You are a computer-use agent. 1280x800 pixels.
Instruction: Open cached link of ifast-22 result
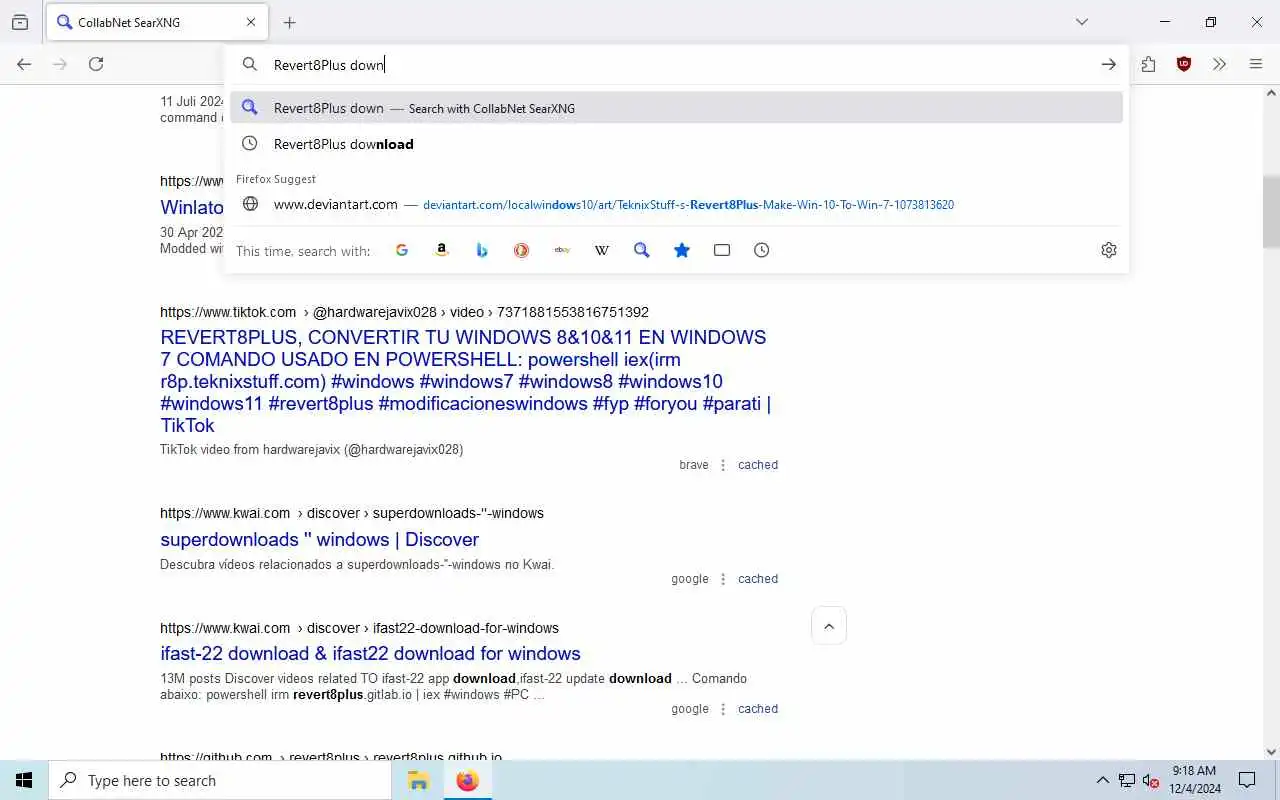pos(758,709)
